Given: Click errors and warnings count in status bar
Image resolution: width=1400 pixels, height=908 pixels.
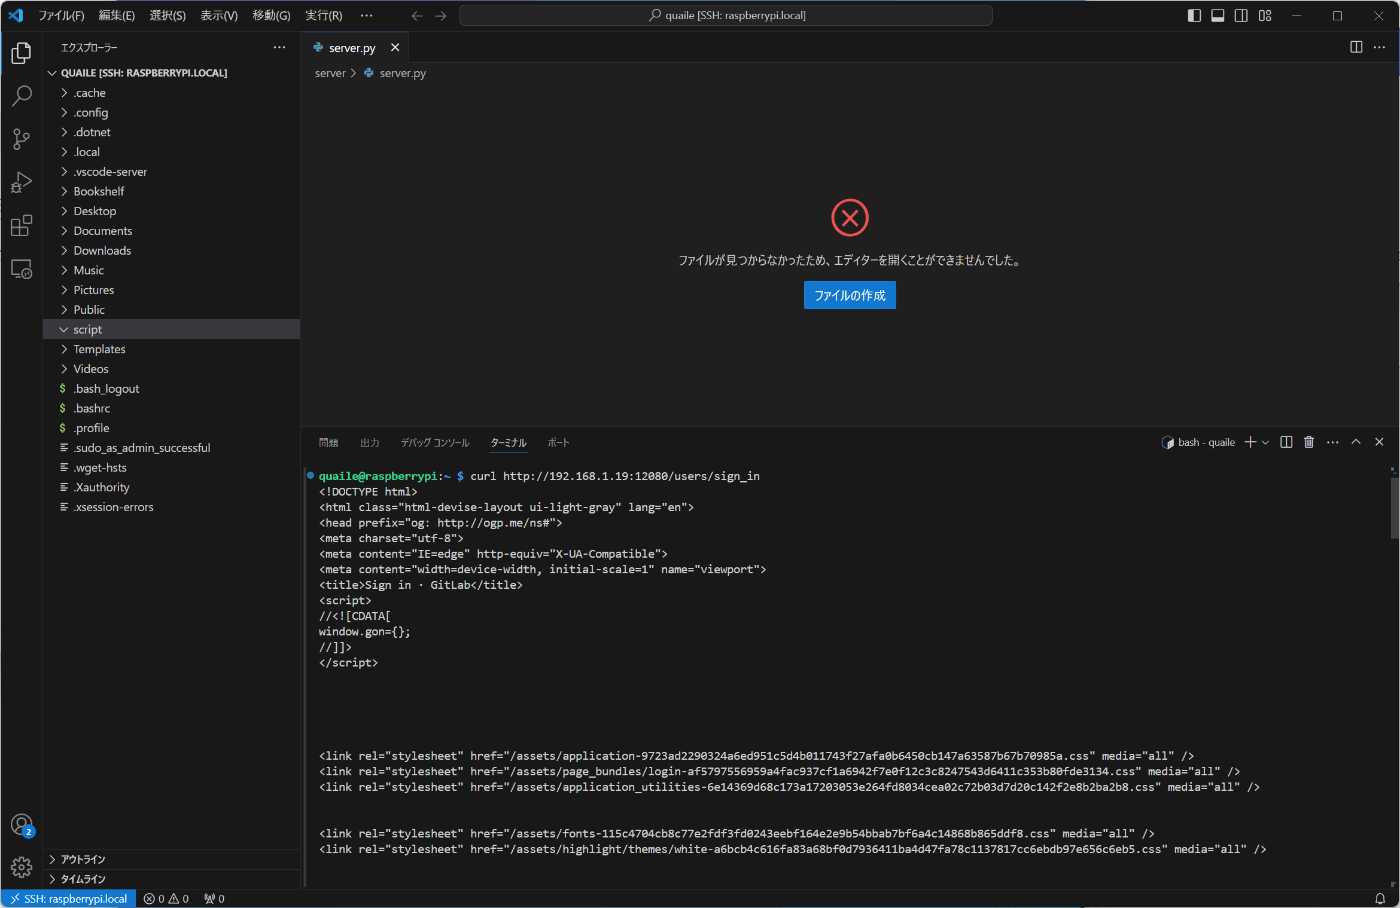Looking at the screenshot, I should (166, 899).
